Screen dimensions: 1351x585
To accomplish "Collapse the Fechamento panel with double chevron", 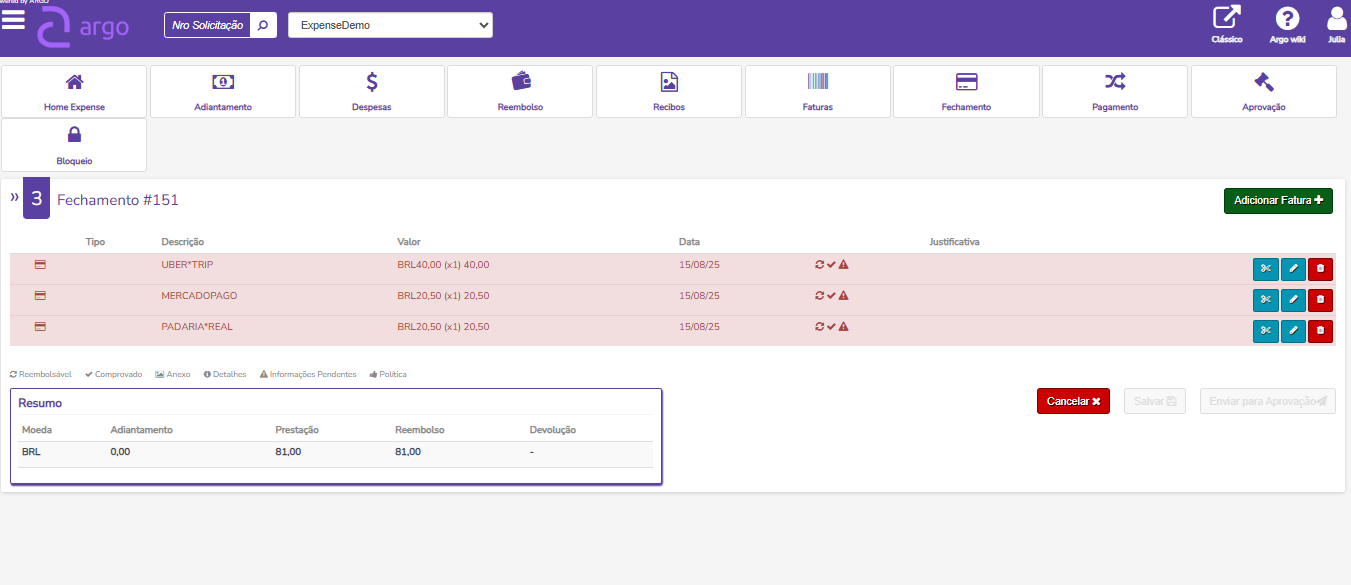I will (14, 198).
